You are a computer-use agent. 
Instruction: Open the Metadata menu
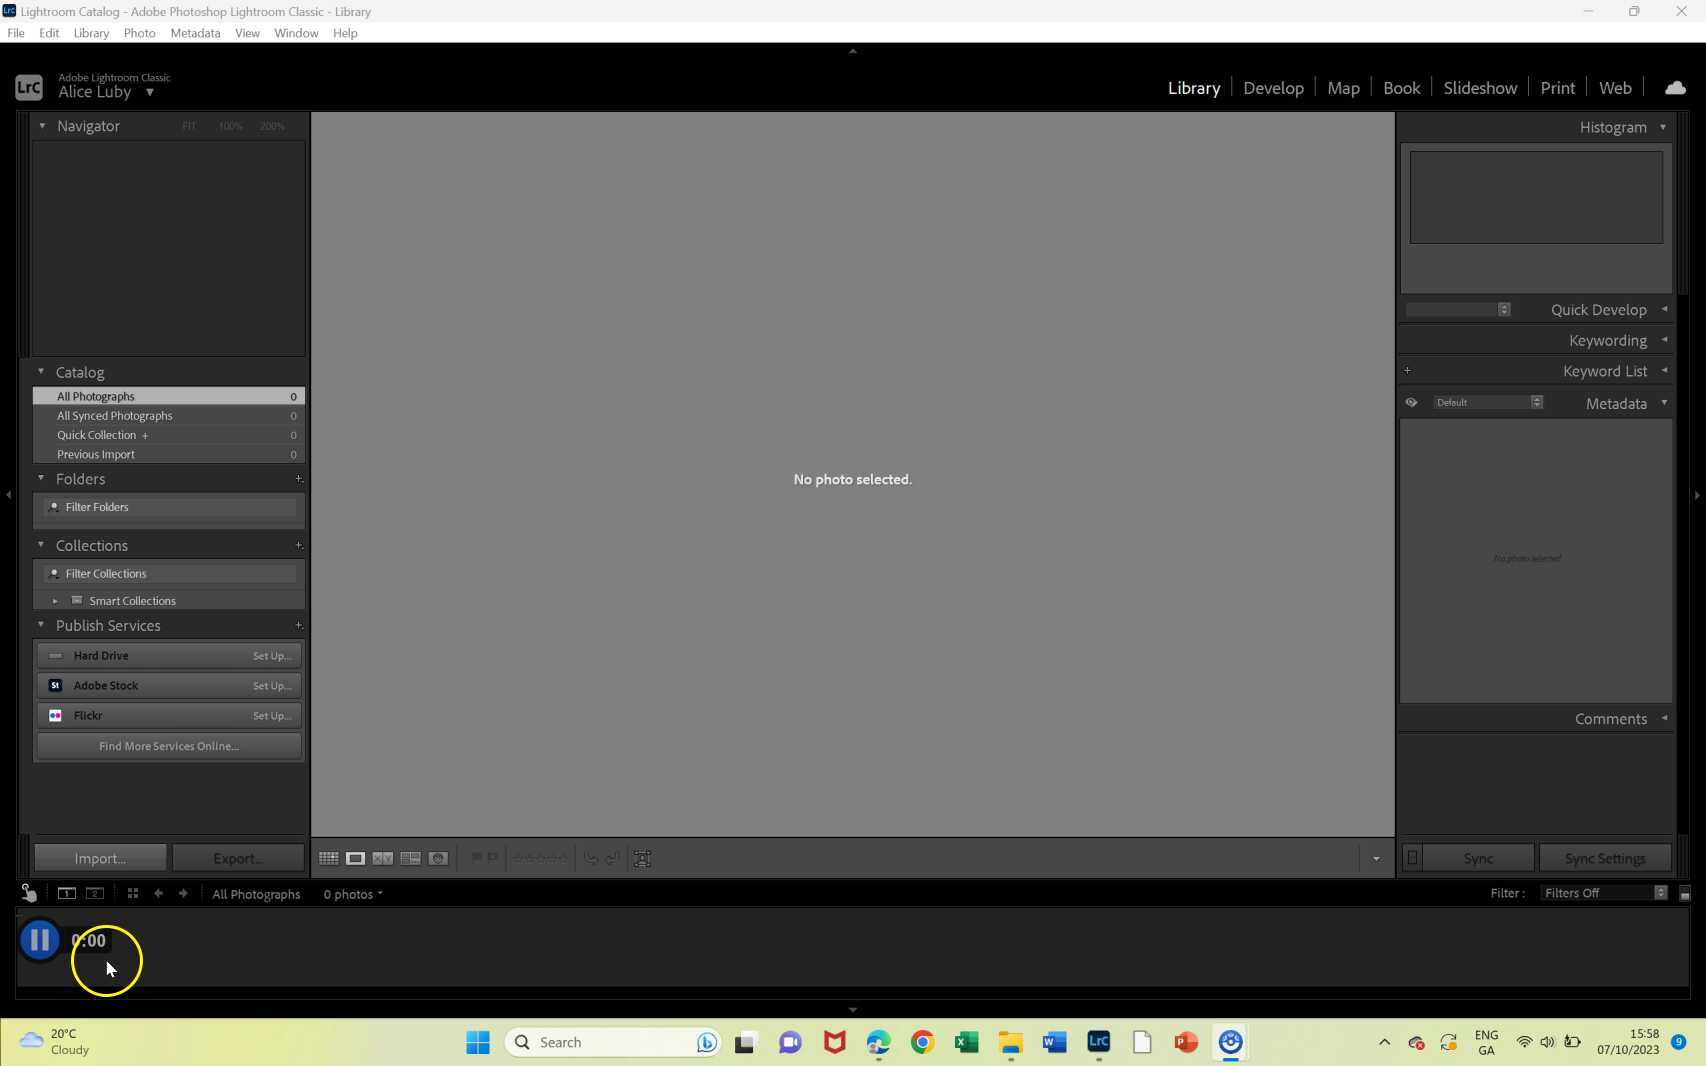pos(194,32)
